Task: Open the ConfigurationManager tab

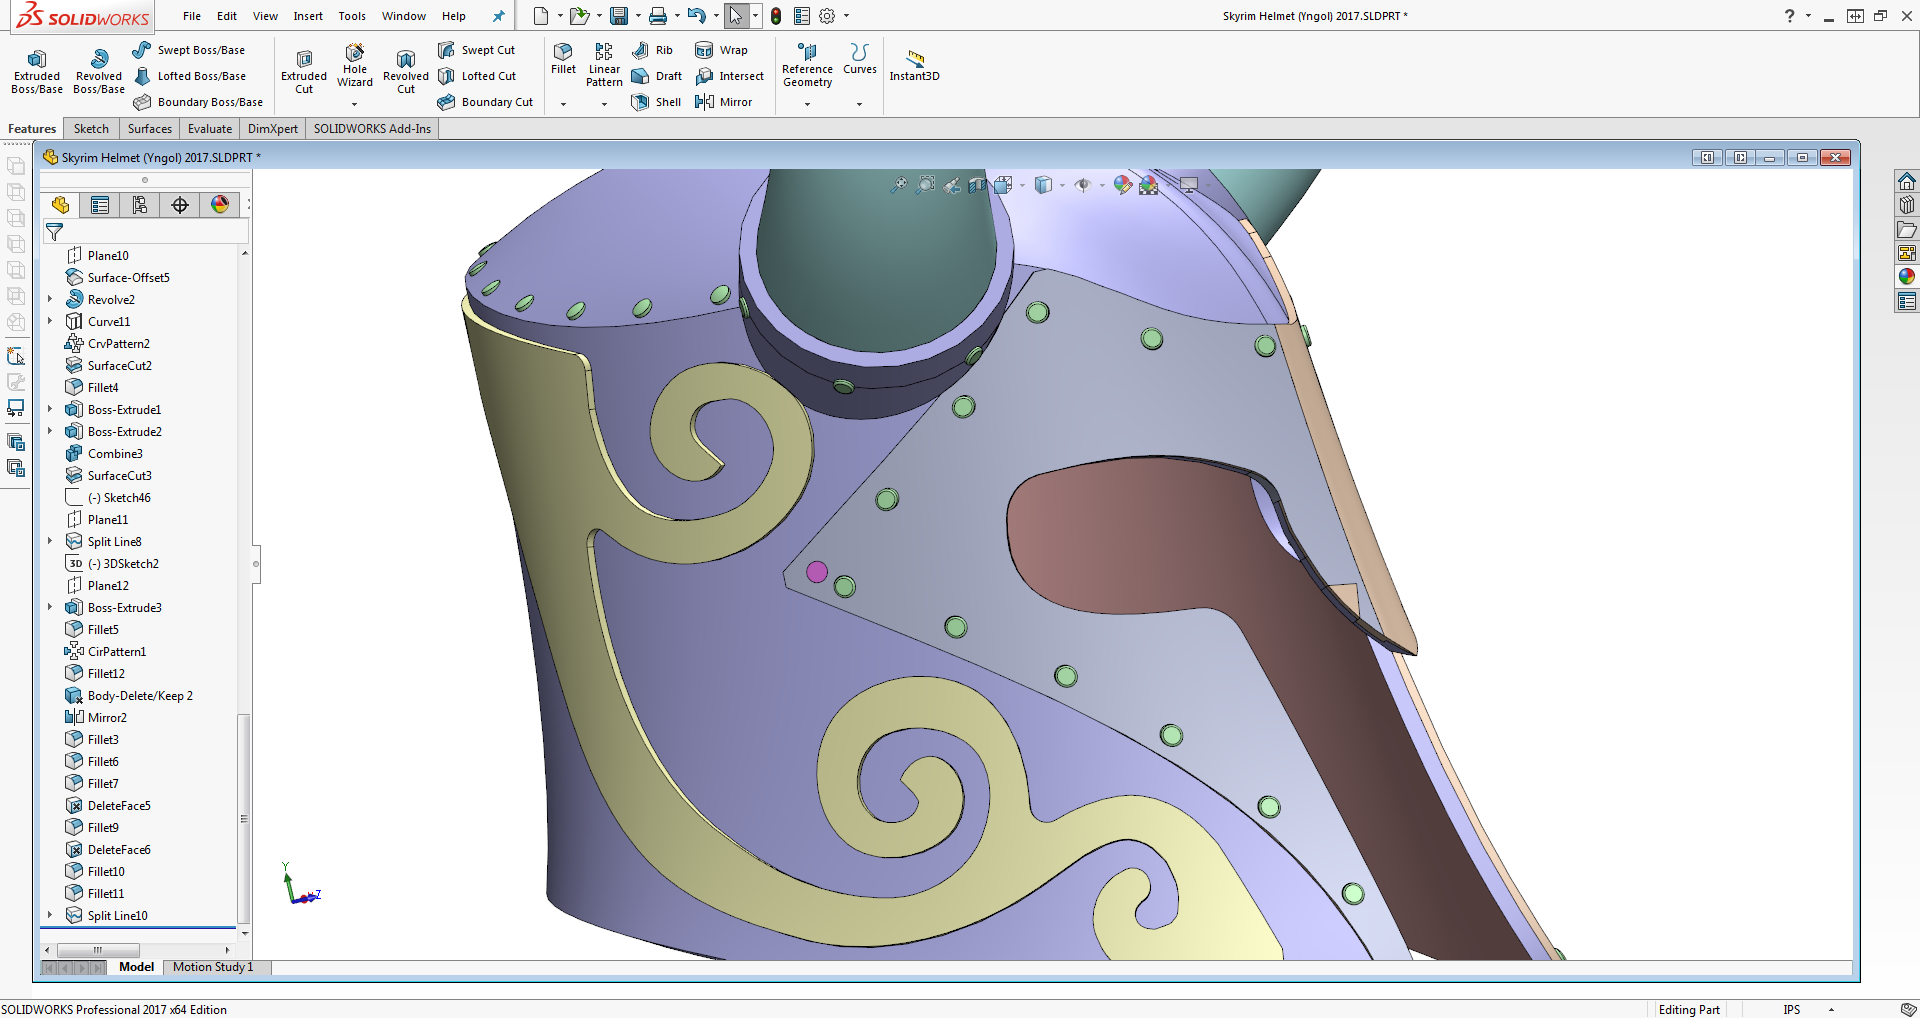Action: pyautogui.click(x=140, y=205)
